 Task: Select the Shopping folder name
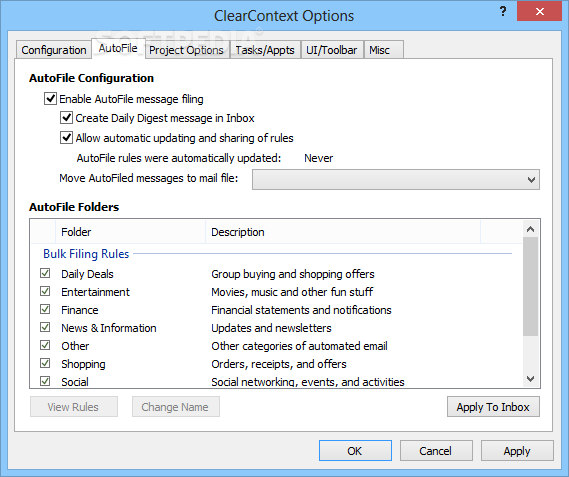[x=83, y=364]
